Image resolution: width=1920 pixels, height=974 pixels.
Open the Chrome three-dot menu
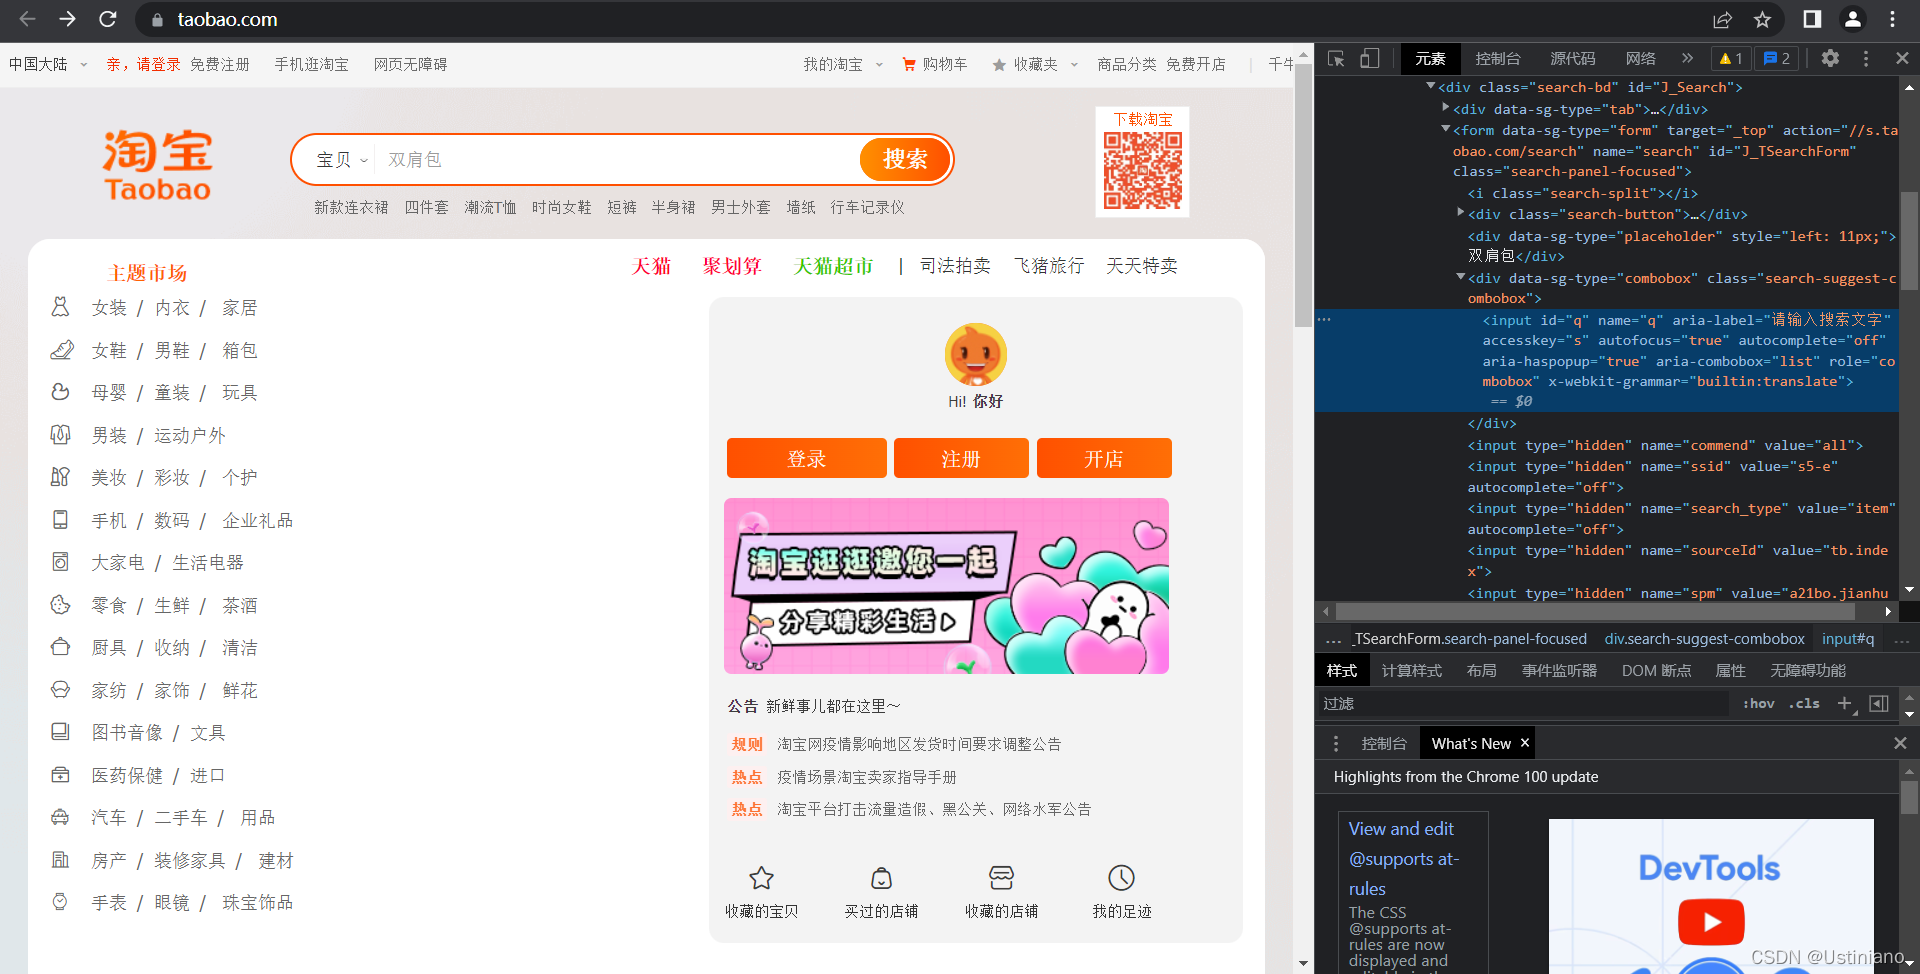click(x=1892, y=19)
